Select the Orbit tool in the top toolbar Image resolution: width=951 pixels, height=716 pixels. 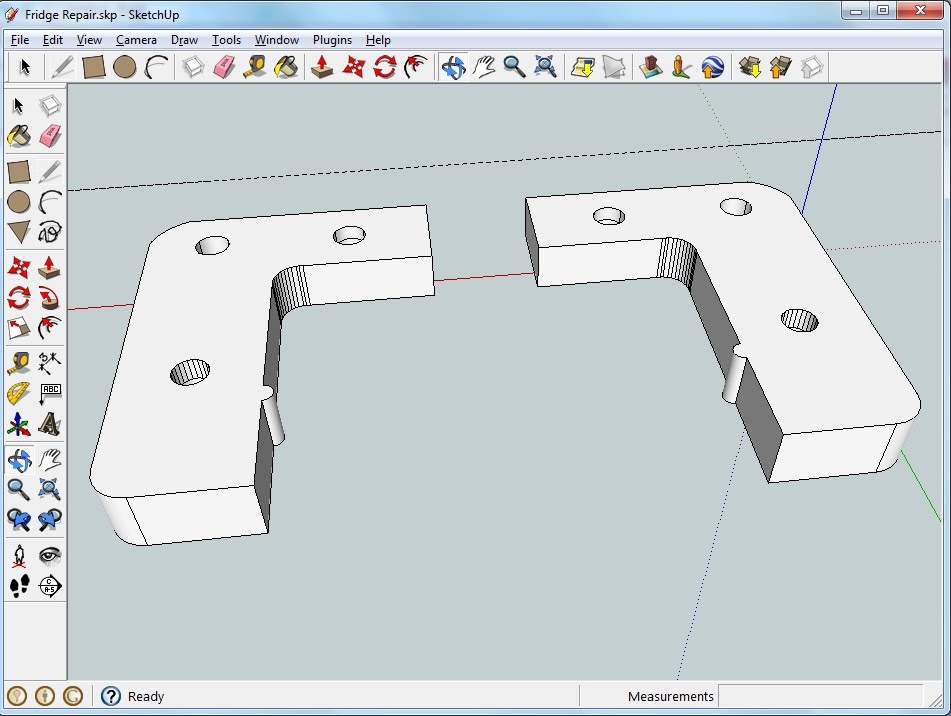pos(453,67)
